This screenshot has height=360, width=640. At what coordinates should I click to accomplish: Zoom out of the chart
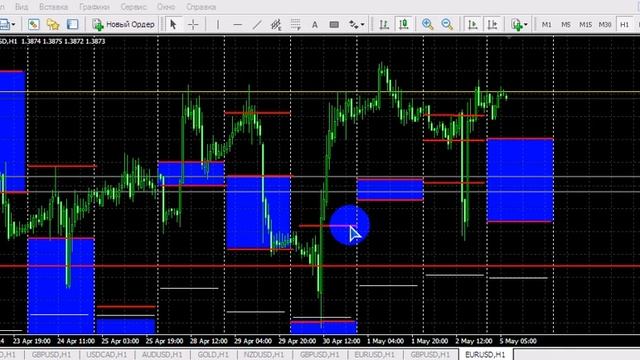click(447, 24)
